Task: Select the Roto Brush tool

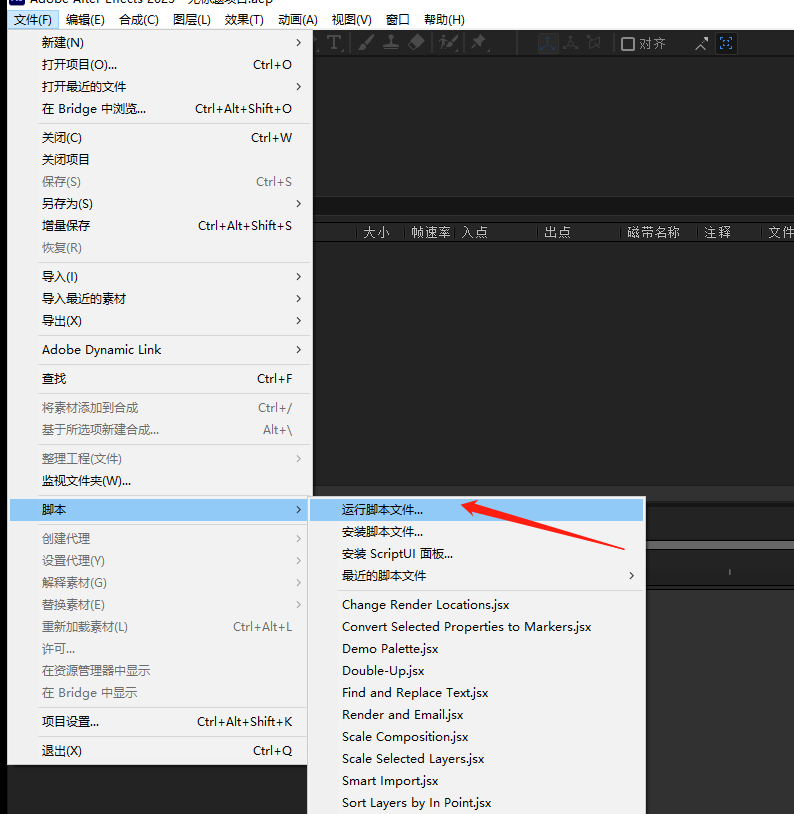Action: [x=448, y=43]
